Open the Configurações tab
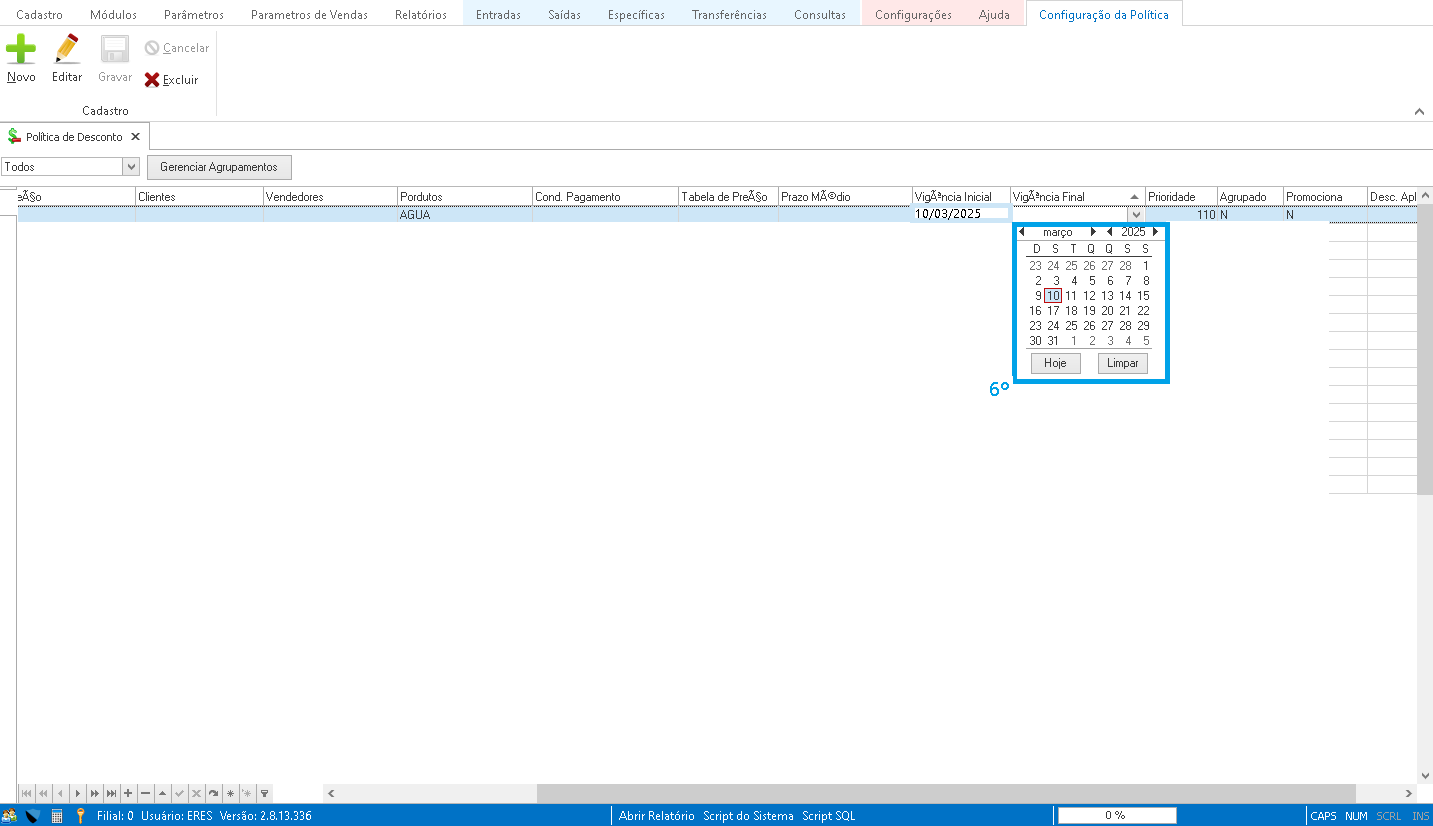This screenshot has height=826, width=1433. tap(913, 14)
